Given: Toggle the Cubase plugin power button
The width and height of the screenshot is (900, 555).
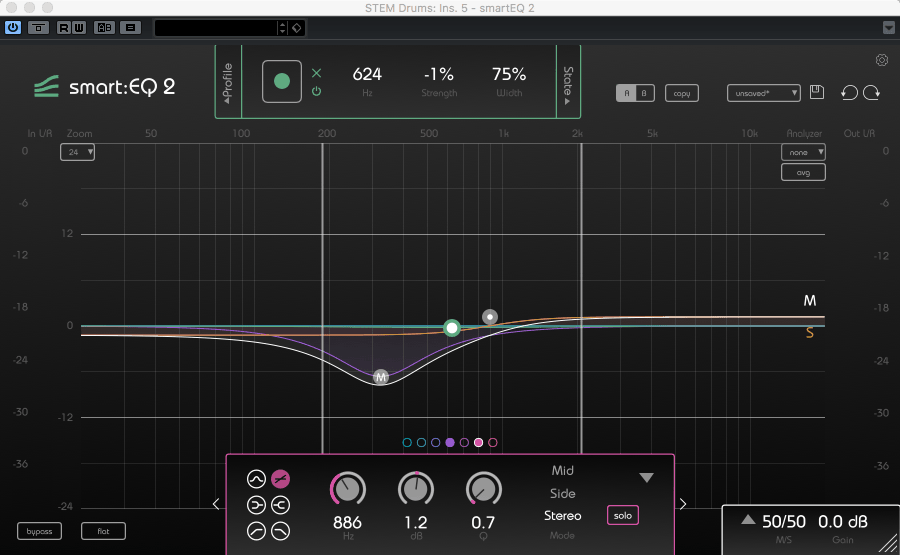Looking at the screenshot, I should 13,27.
